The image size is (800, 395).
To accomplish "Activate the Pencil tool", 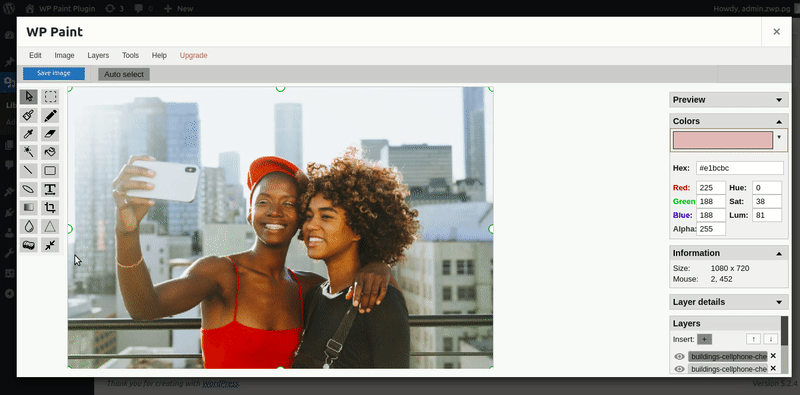I will [50, 115].
